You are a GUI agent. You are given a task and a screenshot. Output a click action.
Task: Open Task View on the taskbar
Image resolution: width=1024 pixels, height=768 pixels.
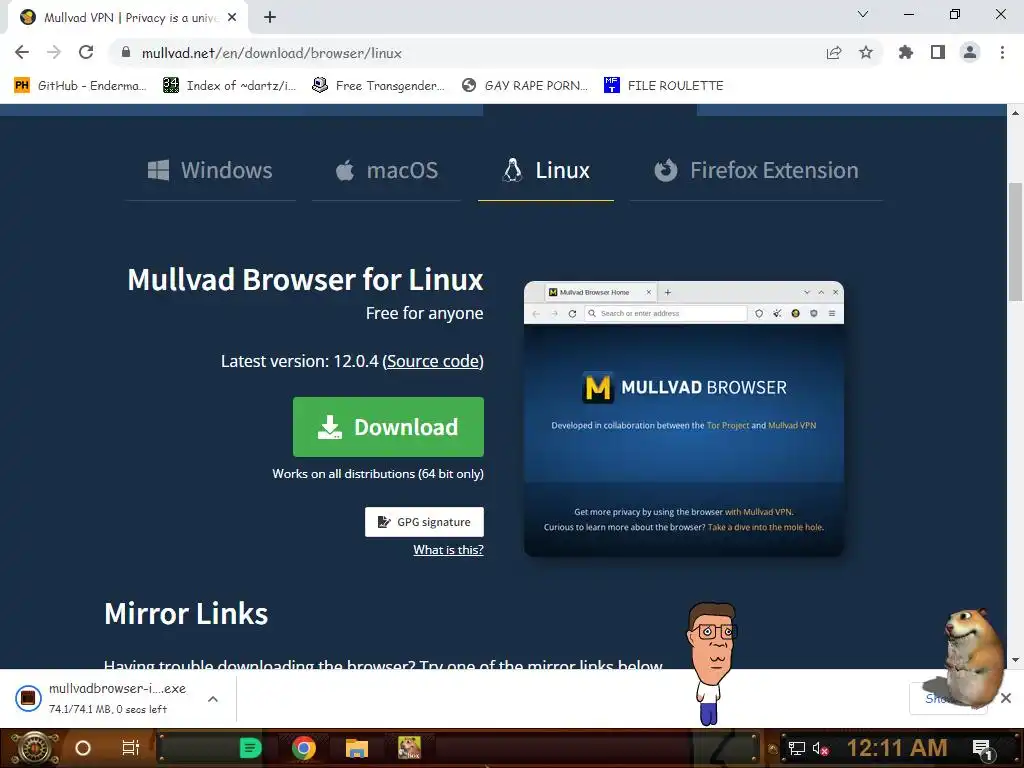pos(131,748)
